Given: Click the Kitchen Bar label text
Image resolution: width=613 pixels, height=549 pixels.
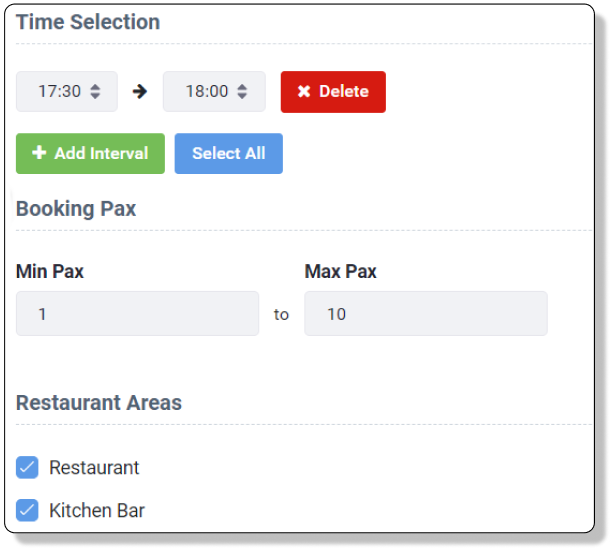Looking at the screenshot, I should tap(97, 511).
